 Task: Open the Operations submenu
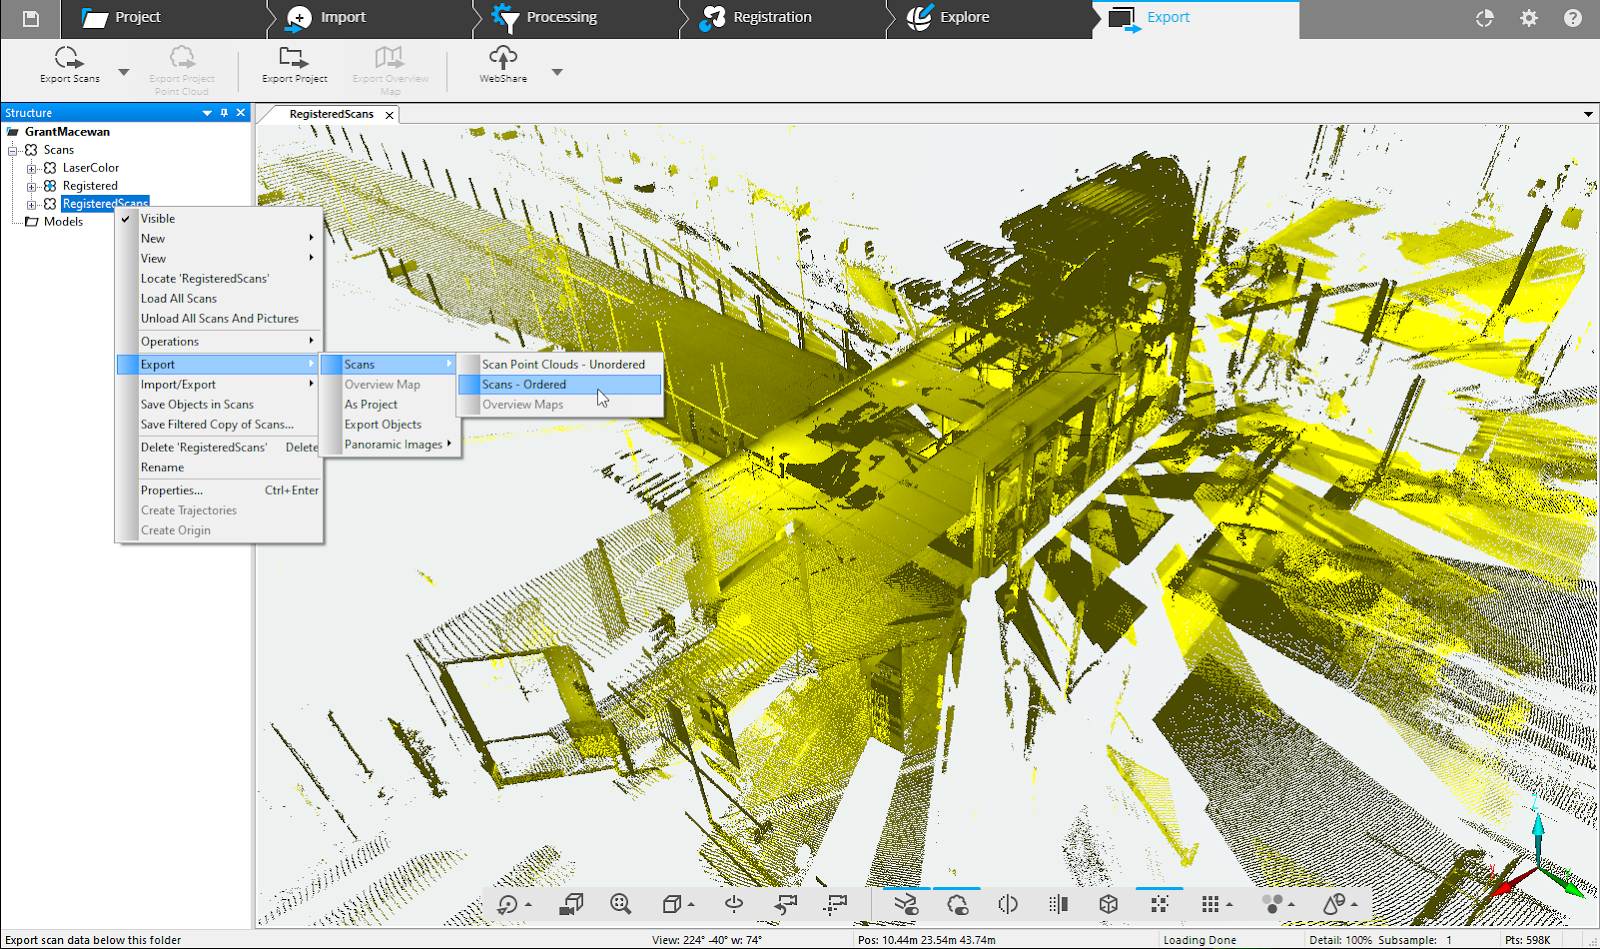tap(219, 341)
